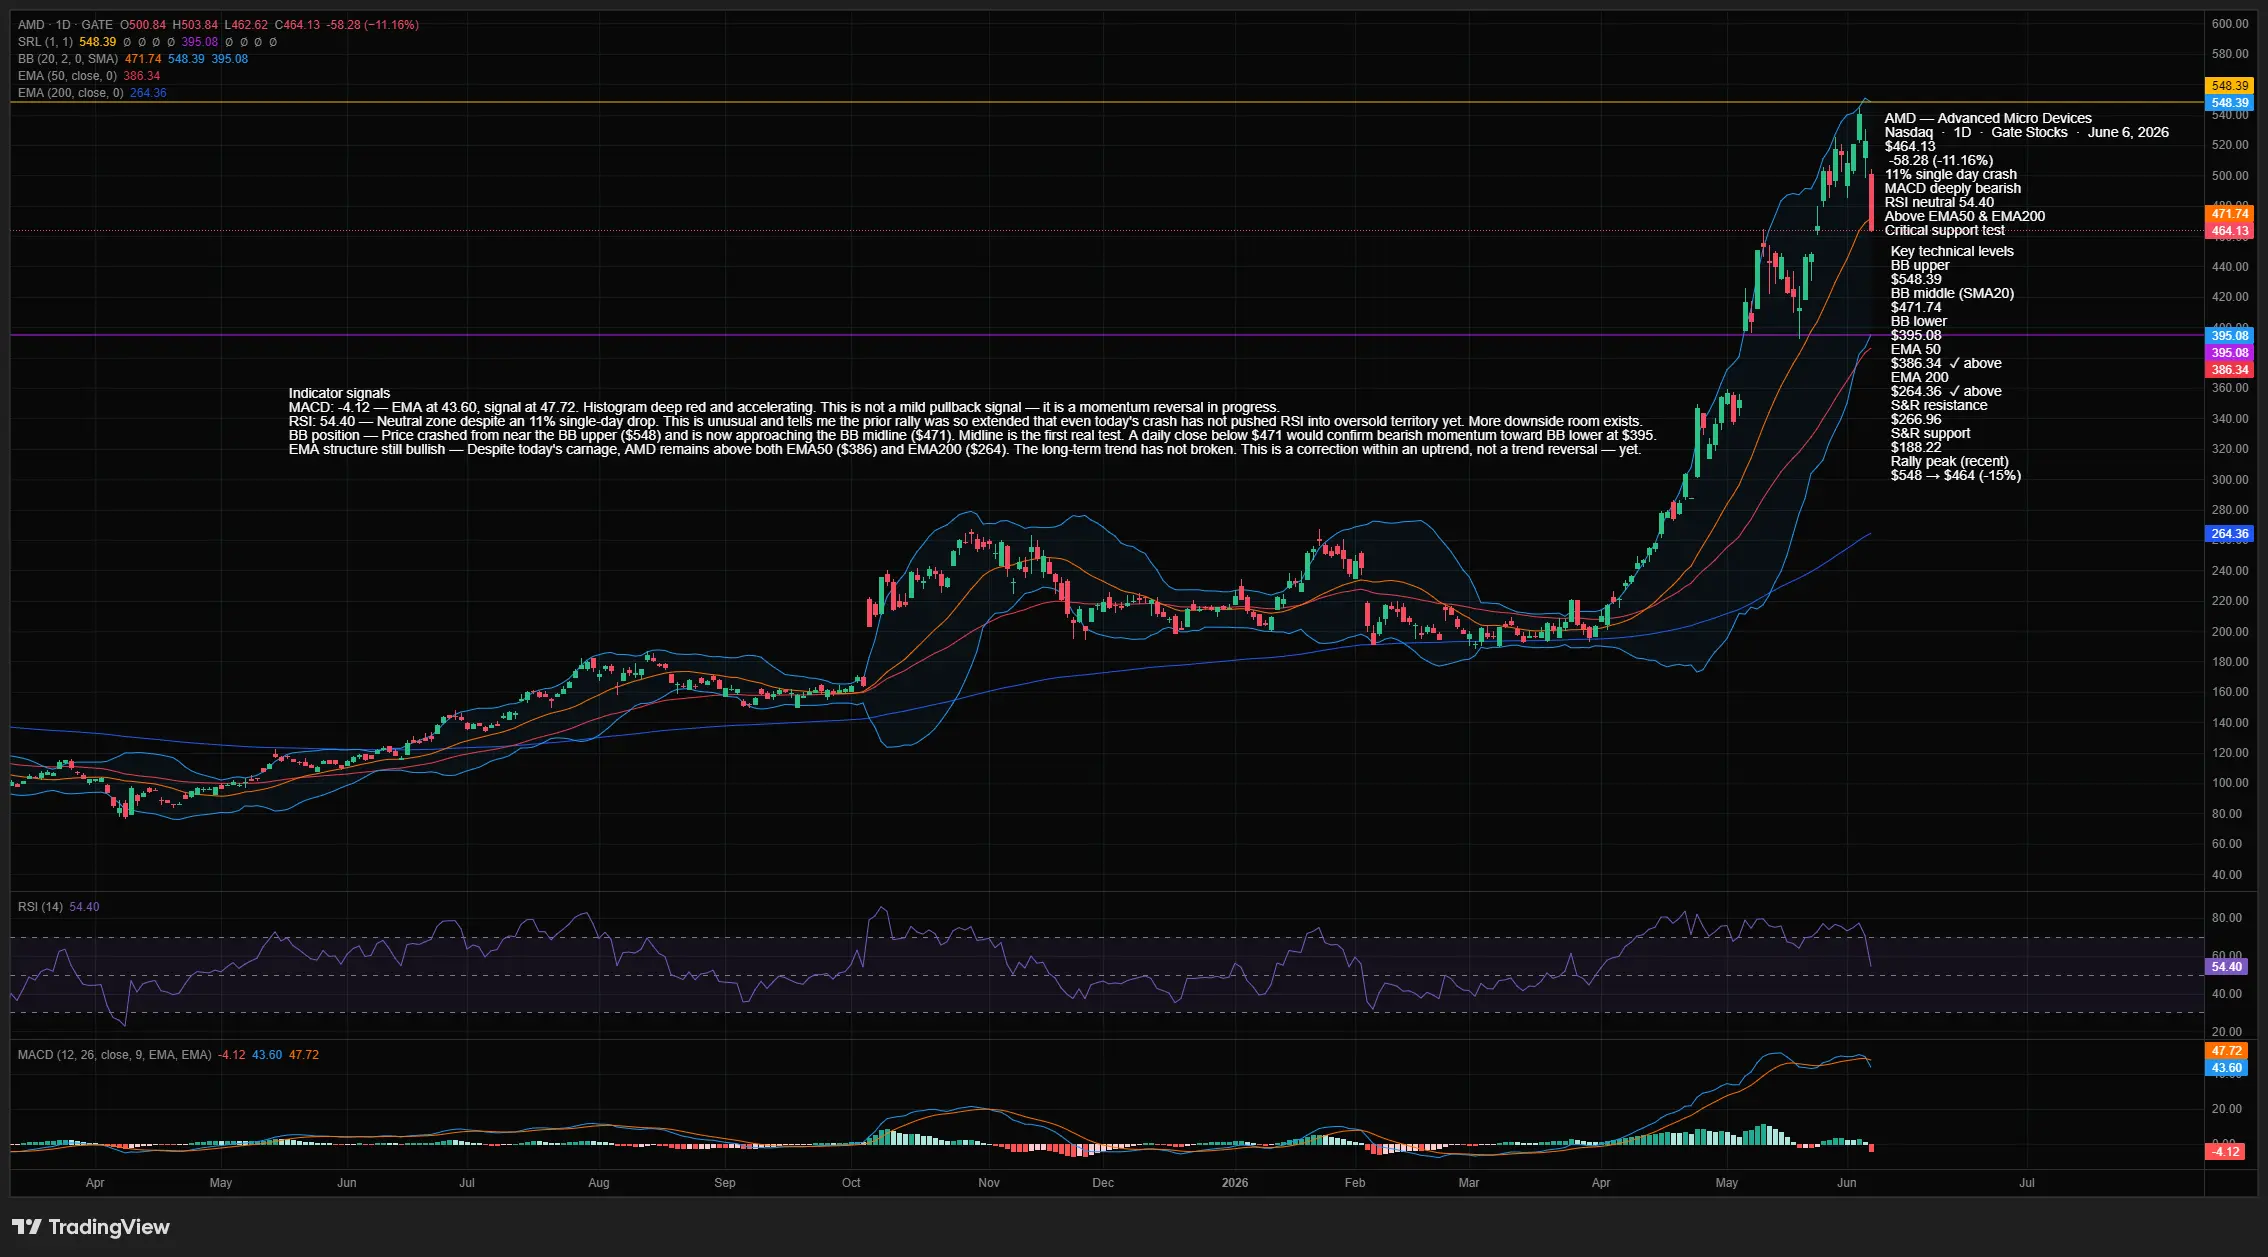Click the '$548 → $464 (-15%)' annotation line
The image size is (2268, 1257).
[x=1956, y=475]
